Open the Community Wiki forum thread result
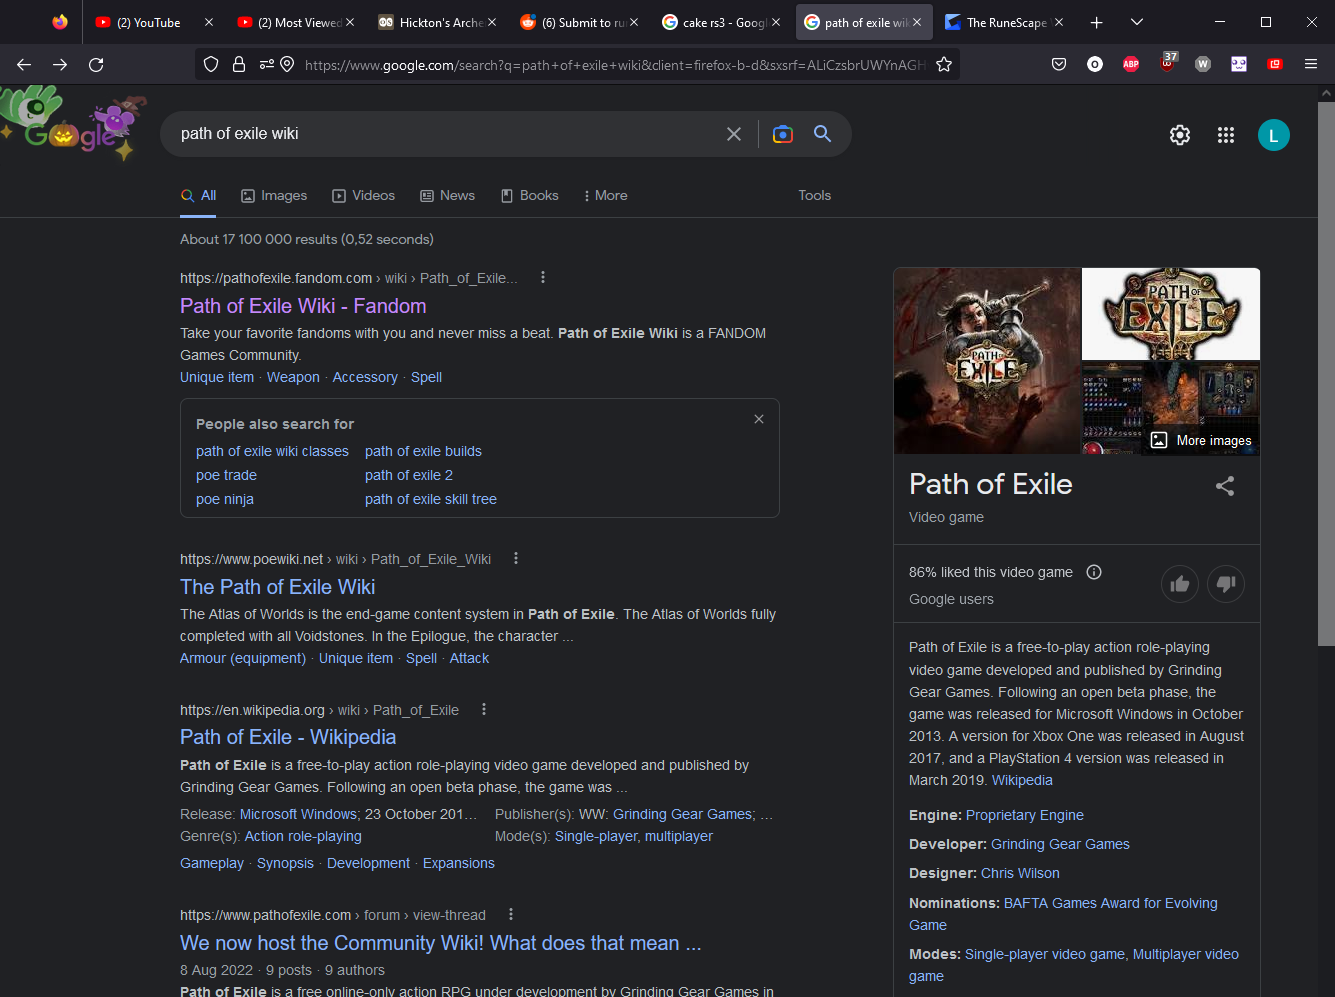This screenshot has width=1335, height=997. click(x=441, y=943)
